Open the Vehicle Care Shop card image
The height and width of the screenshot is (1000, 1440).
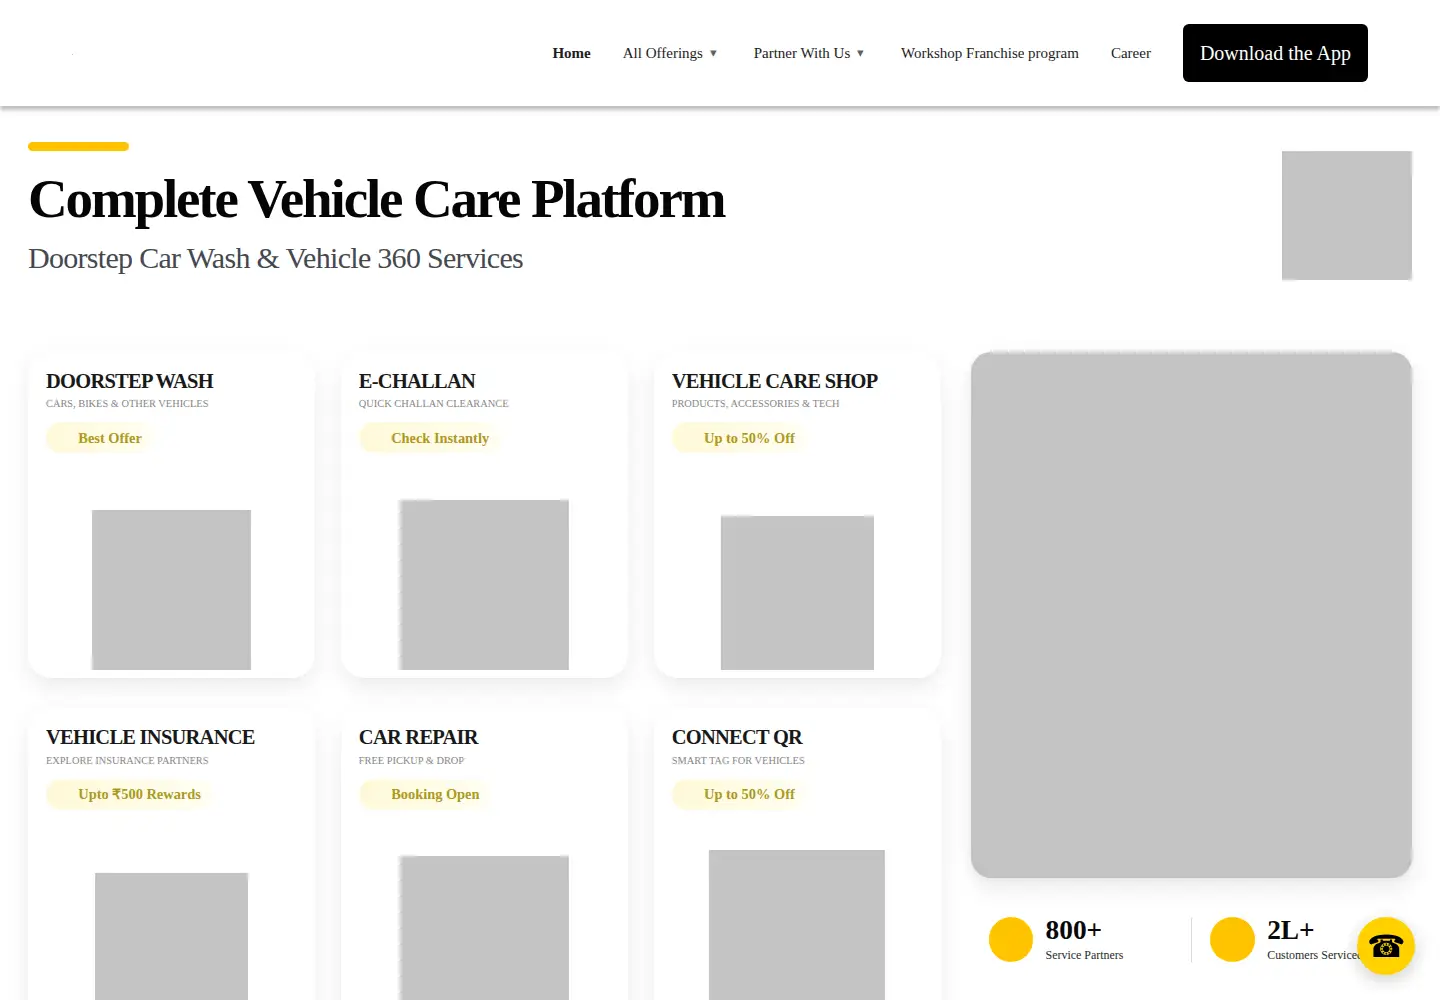point(797,593)
